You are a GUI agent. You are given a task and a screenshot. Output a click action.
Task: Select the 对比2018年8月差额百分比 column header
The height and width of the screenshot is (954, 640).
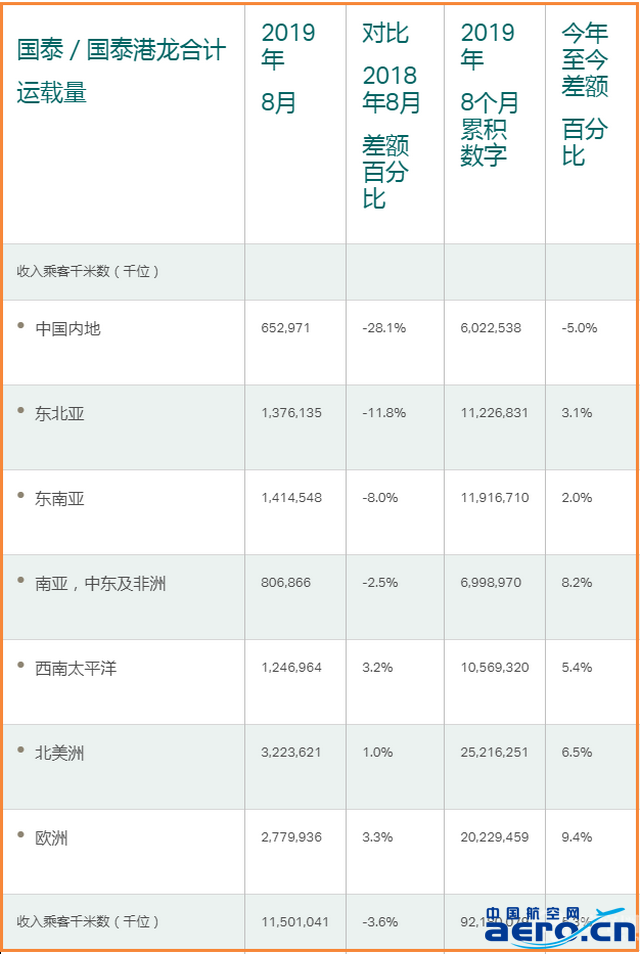click(391, 115)
